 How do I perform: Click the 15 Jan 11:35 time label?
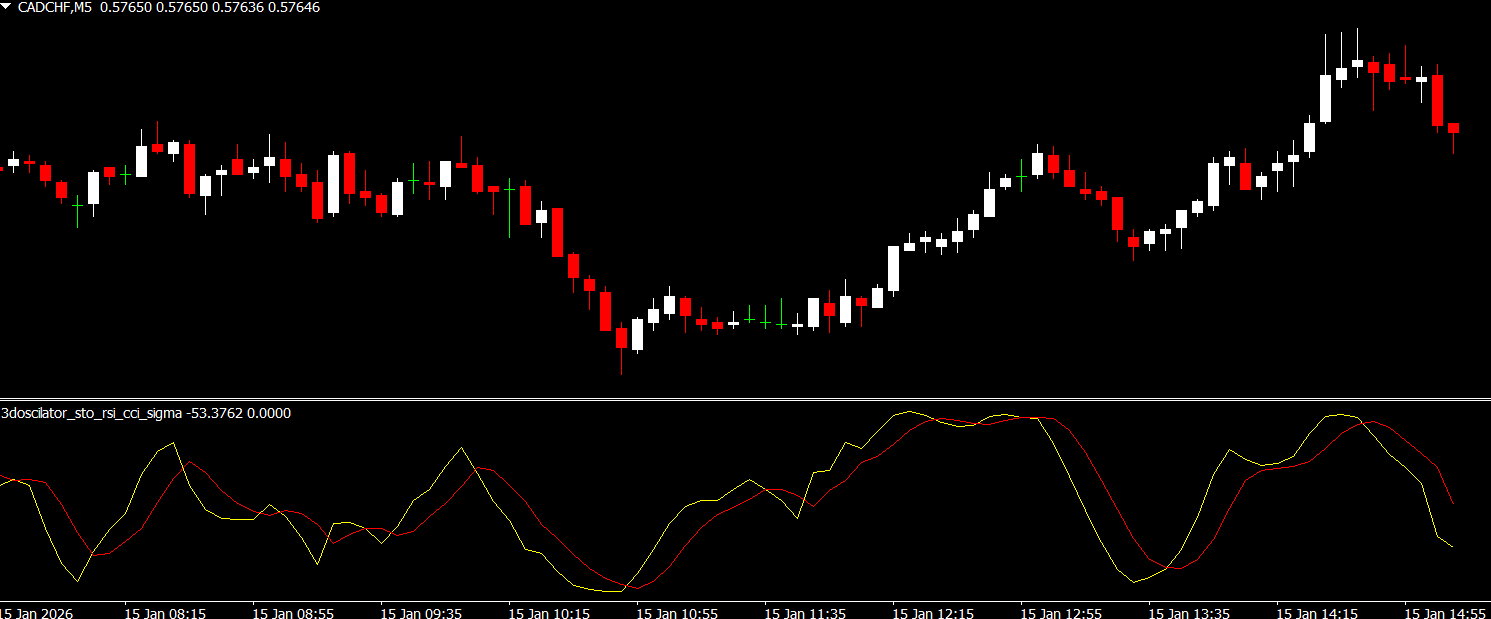[805, 611]
